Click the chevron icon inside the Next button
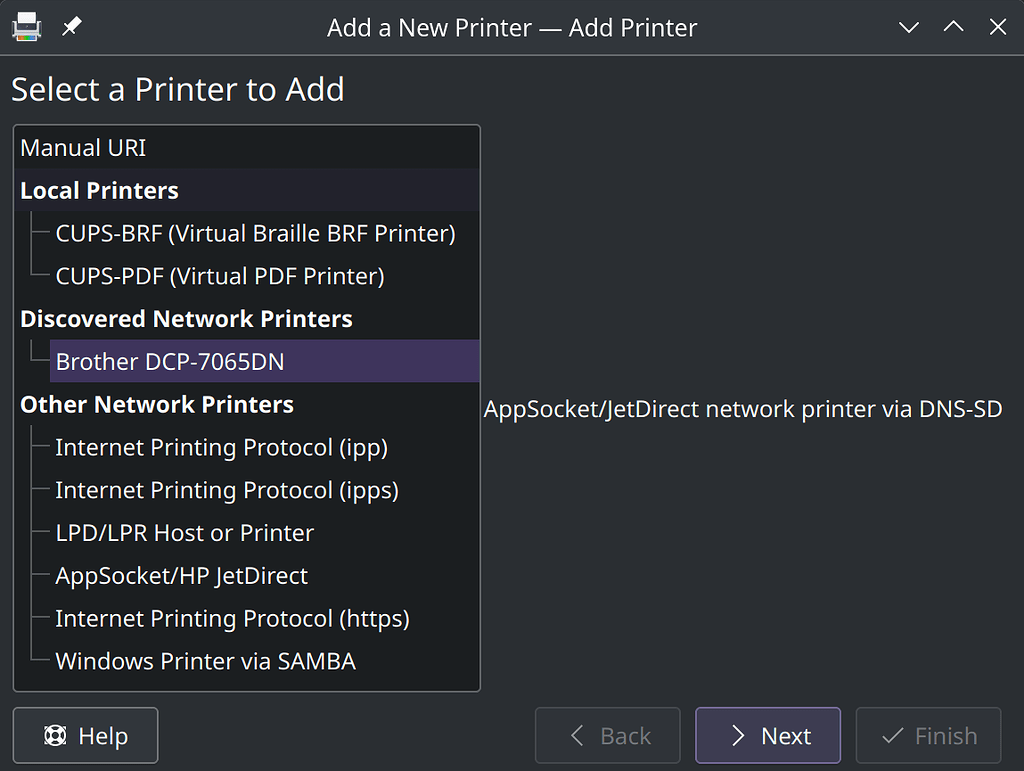This screenshot has height=771, width=1024. click(736, 736)
